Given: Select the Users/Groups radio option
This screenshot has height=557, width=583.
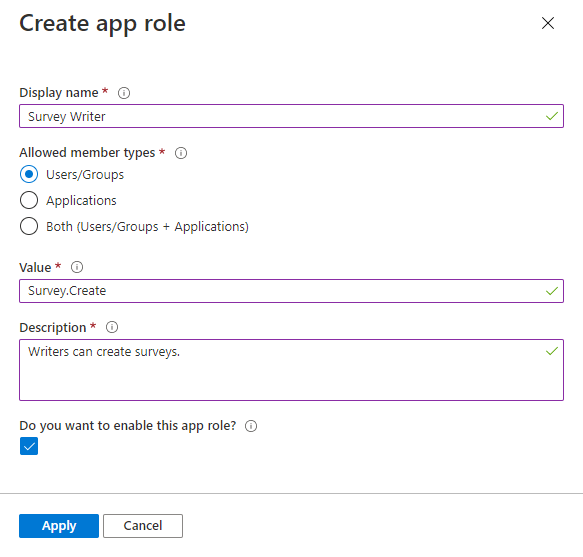Looking at the screenshot, I should [x=29, y=174].
